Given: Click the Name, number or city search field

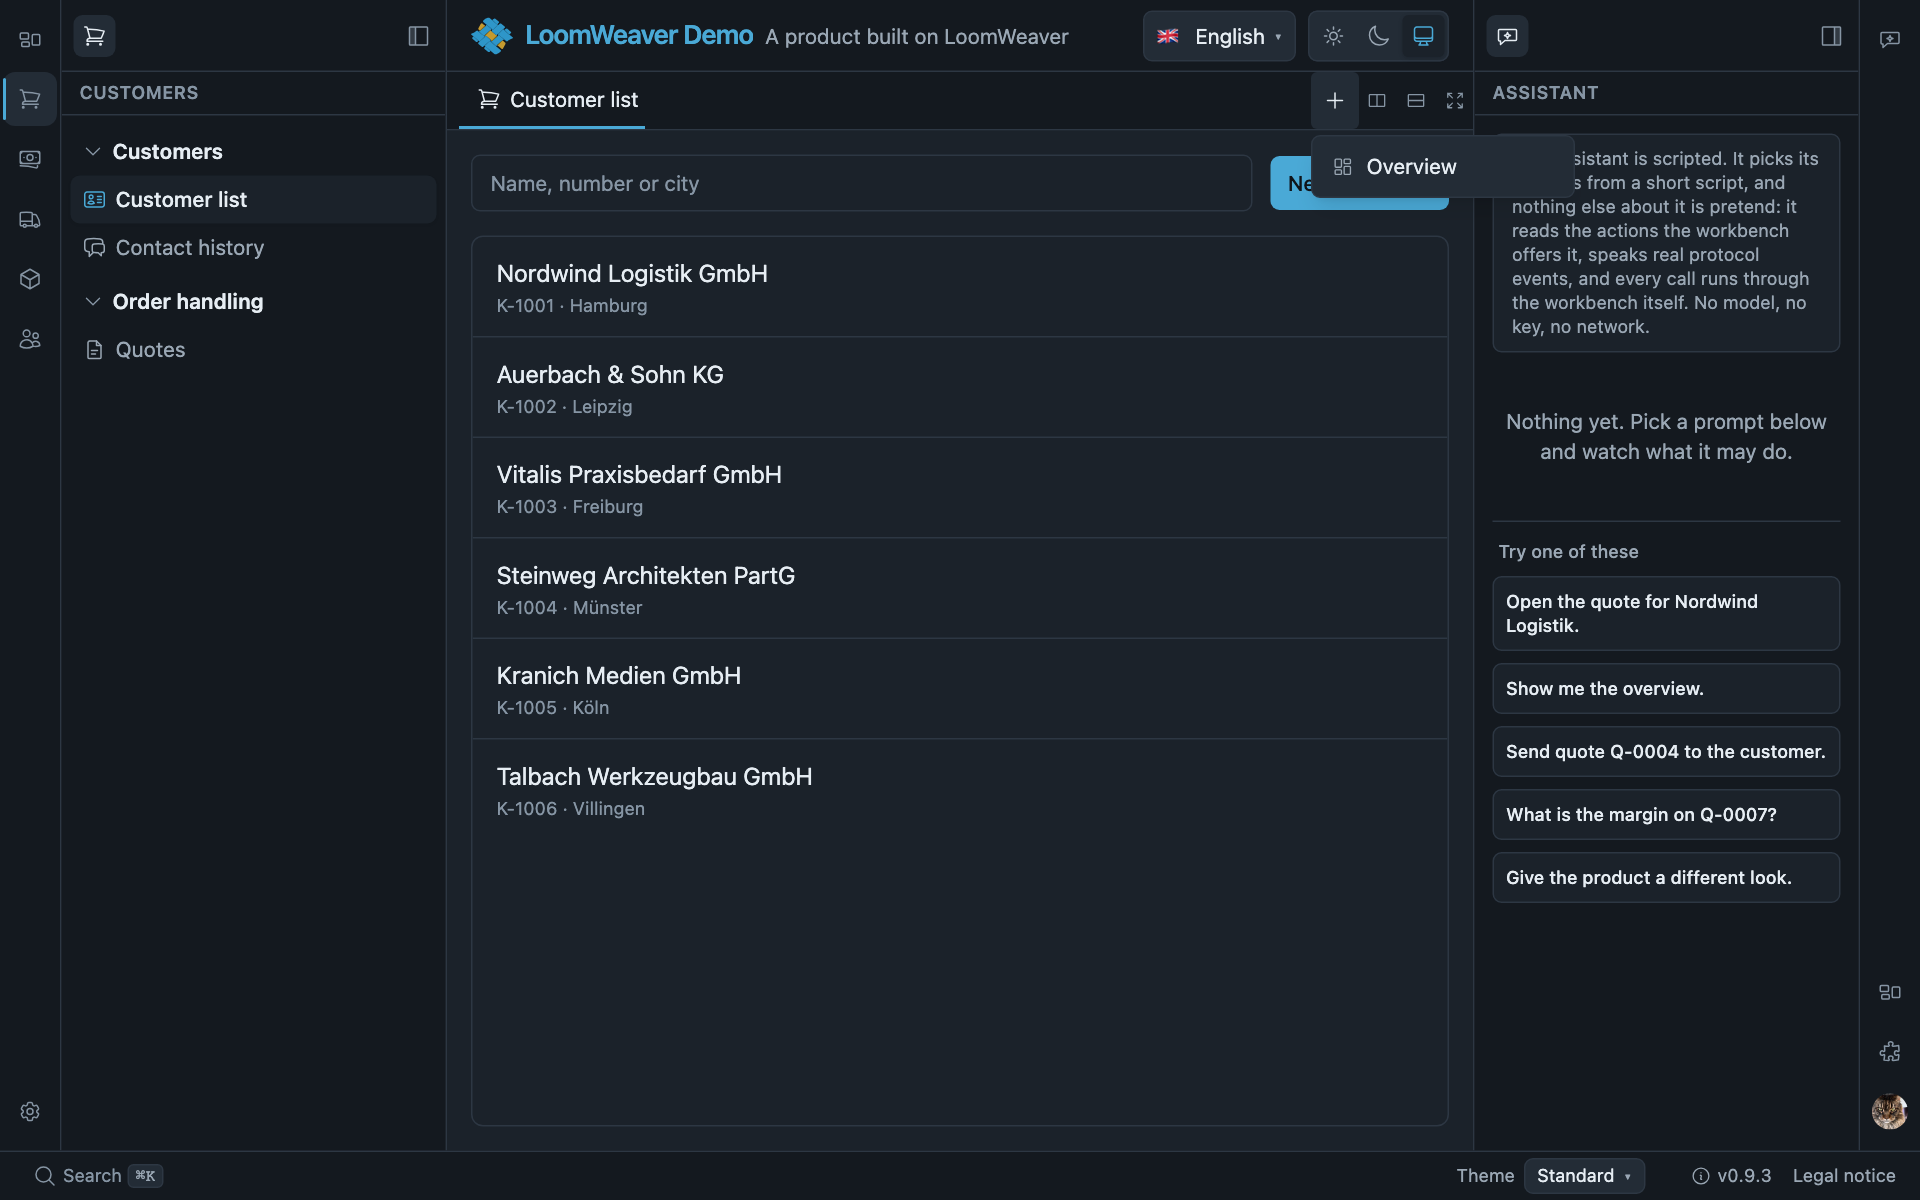Looking at the screenshot, I should [x=861, y=183].
